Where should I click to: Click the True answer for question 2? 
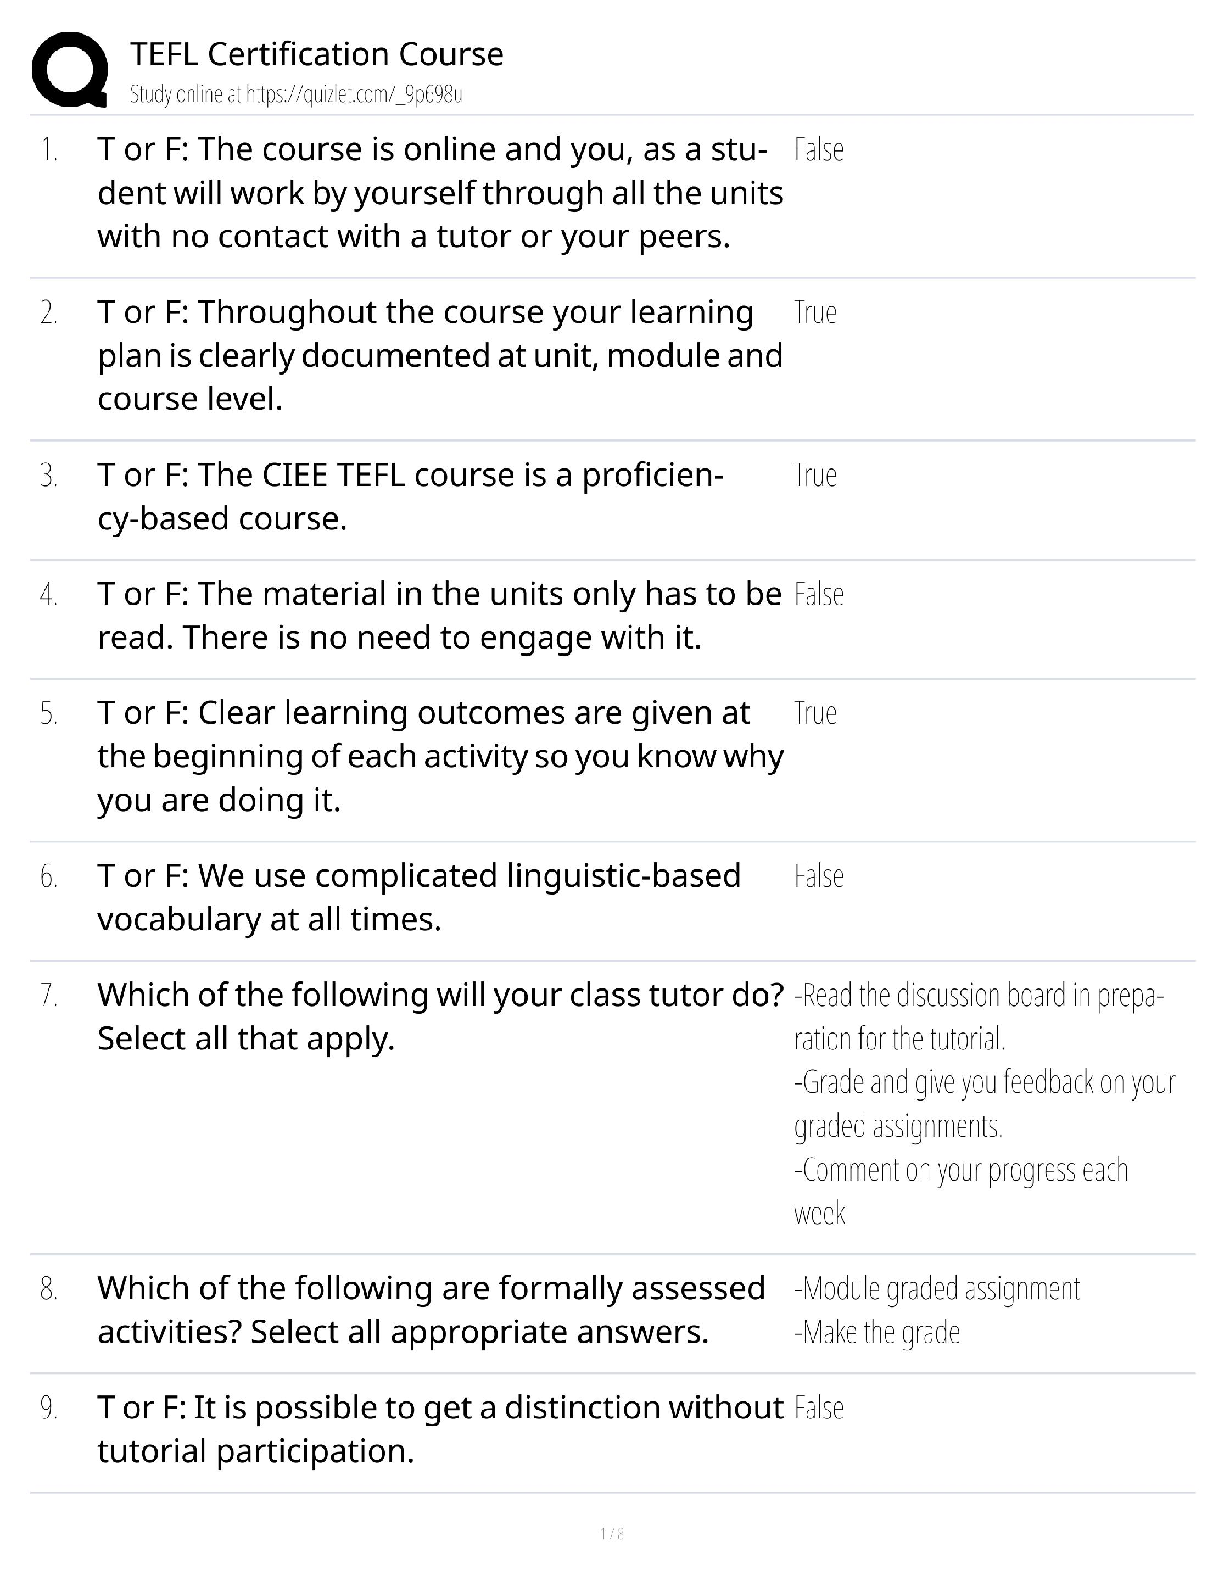tap(815, 313)
